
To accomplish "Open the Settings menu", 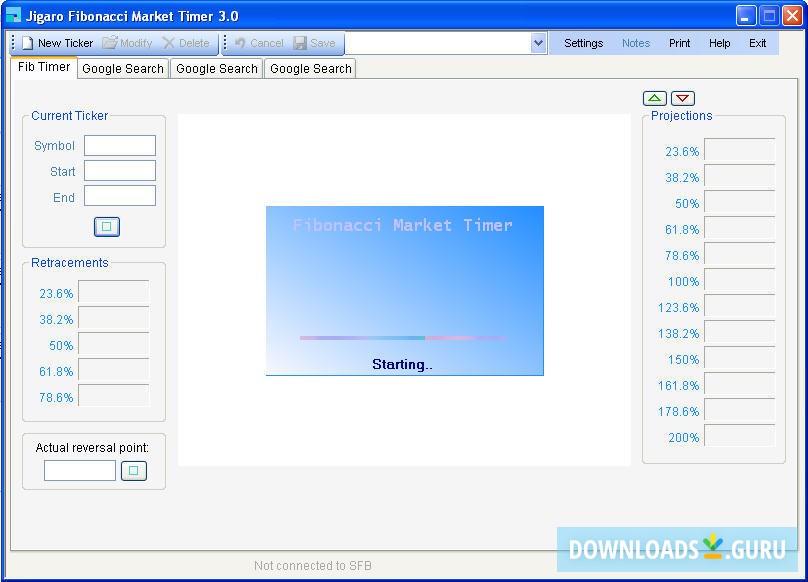I will (x=583, y=43).
